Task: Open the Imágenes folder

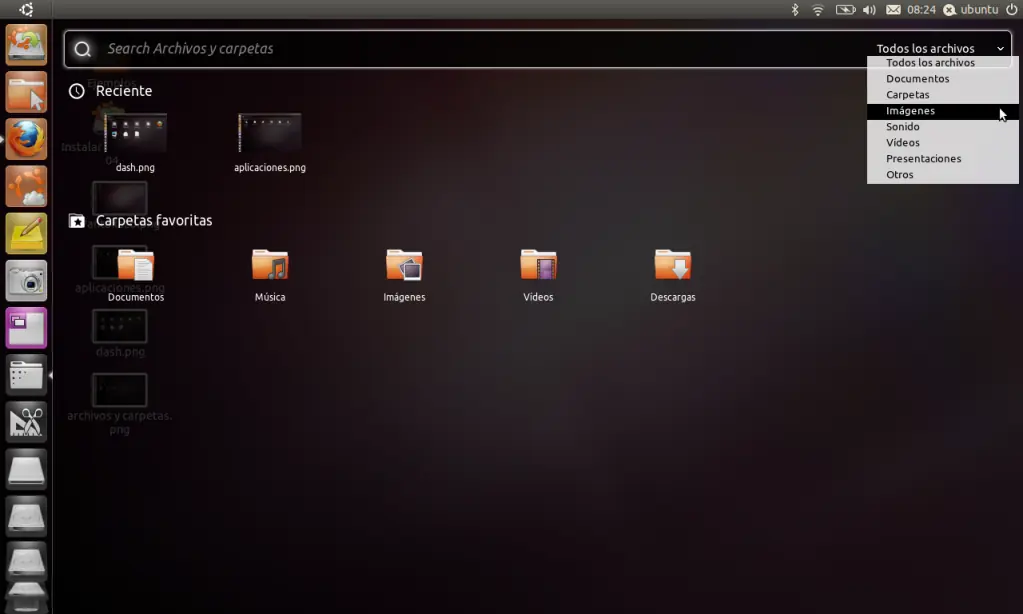Action: pos(403,267)
